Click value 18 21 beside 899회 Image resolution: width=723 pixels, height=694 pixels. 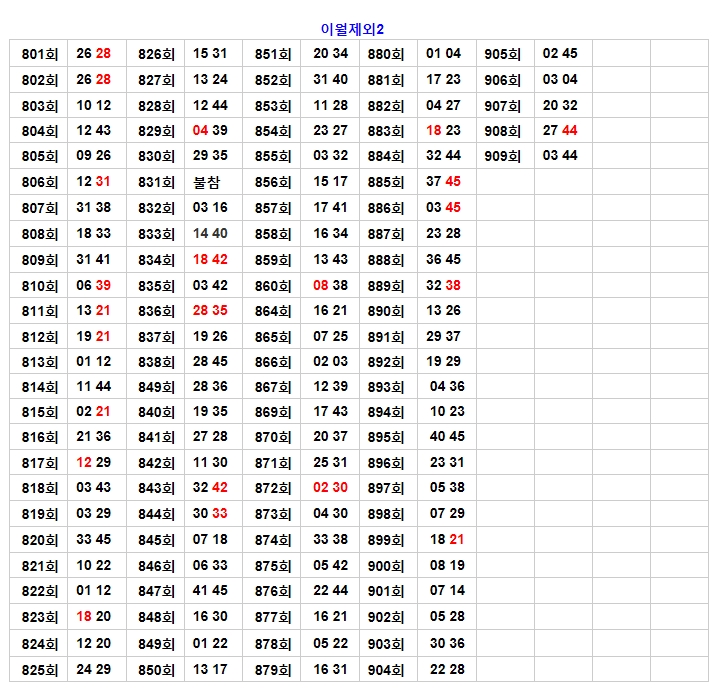(x=447, y=539)
